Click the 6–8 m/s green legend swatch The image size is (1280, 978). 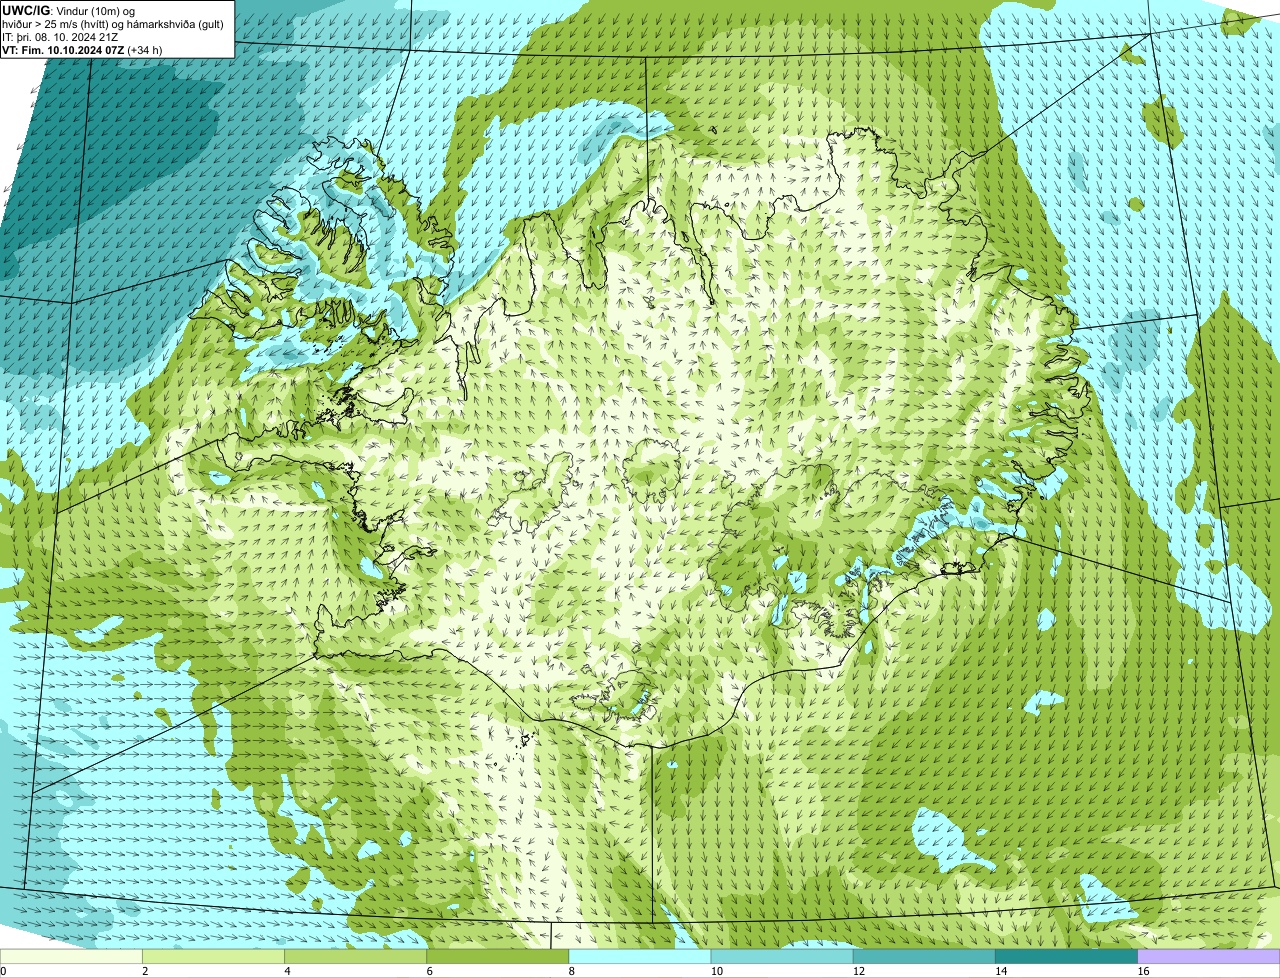point(498,956)
